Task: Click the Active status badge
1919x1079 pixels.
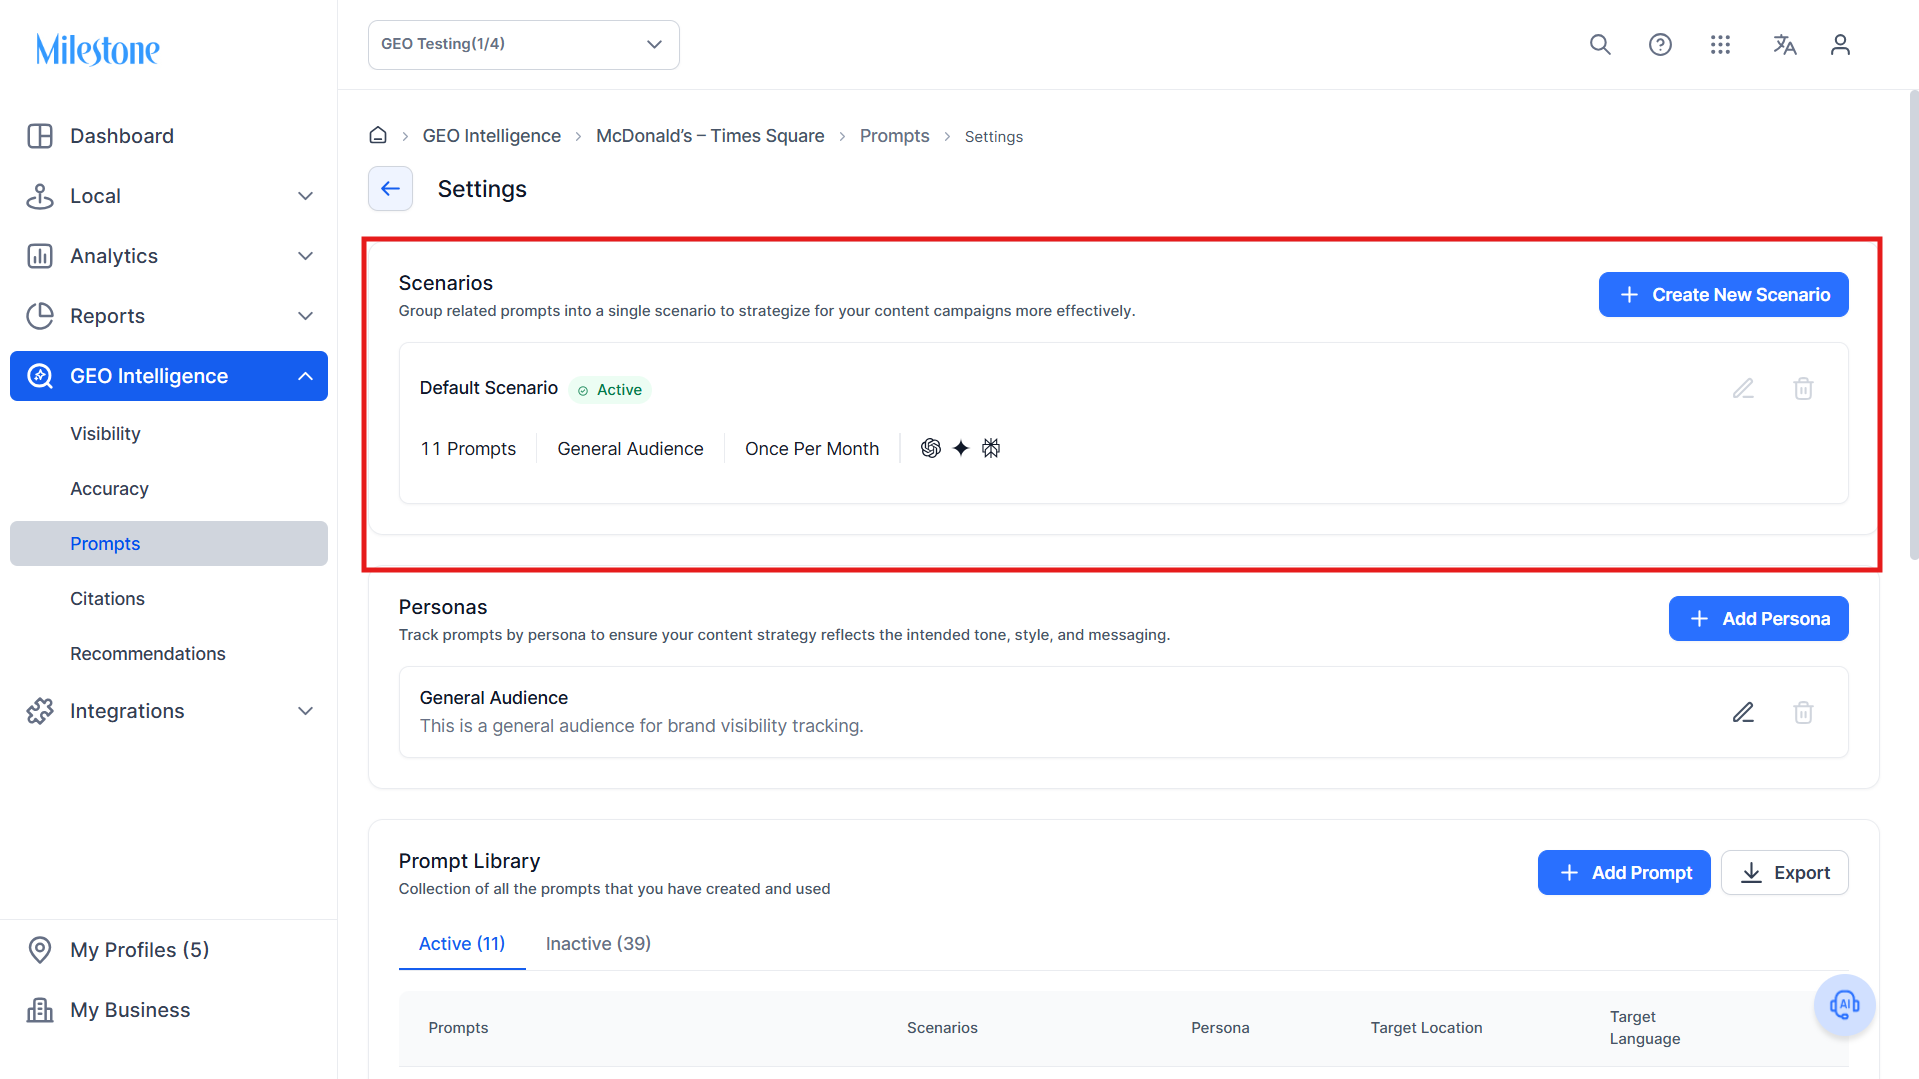Action: coord(610,390)
